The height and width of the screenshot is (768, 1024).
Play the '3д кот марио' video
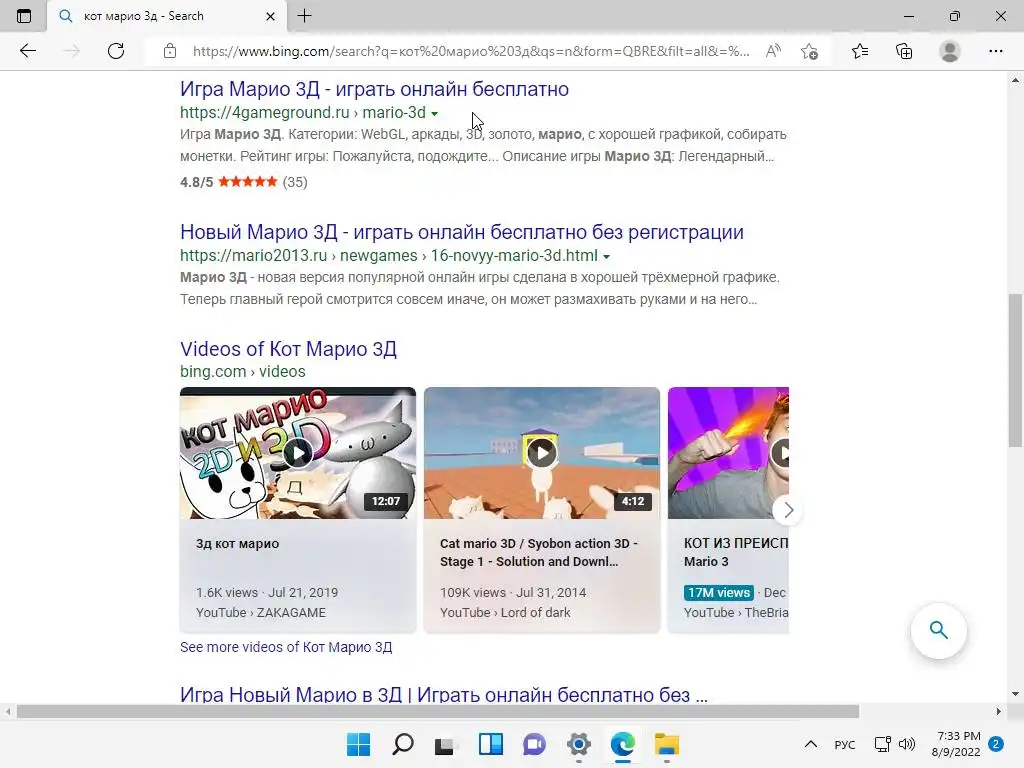pos(298,453)
